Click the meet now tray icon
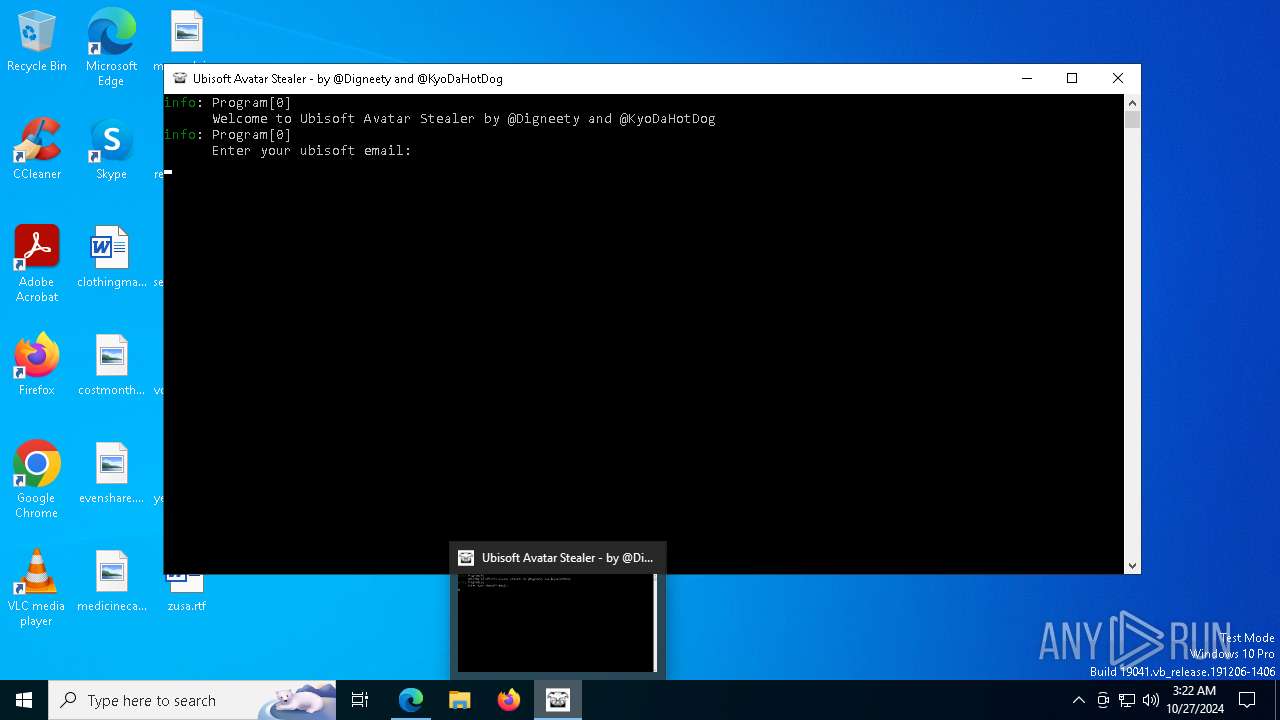 click(1103, 700)
